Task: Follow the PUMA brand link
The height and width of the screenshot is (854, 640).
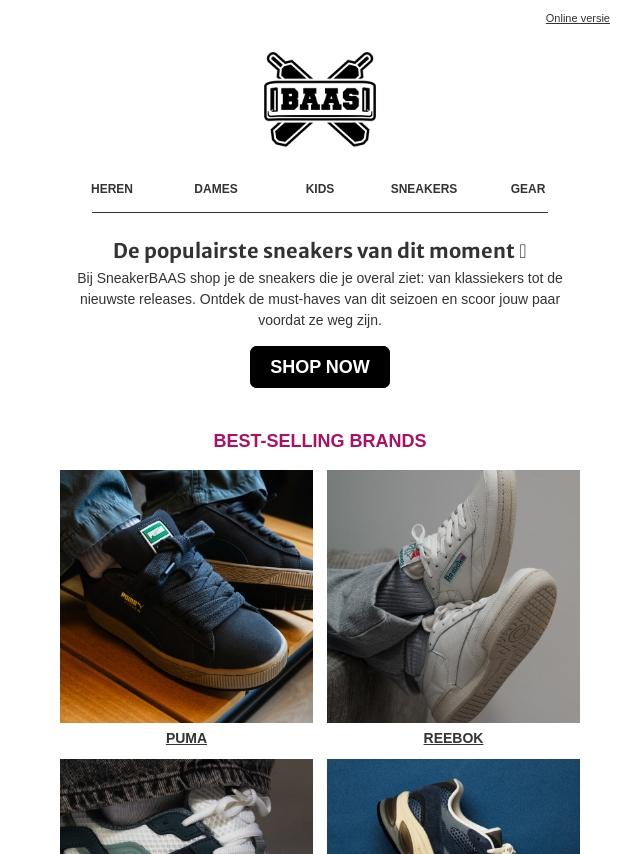Action: tap(186, 738)
